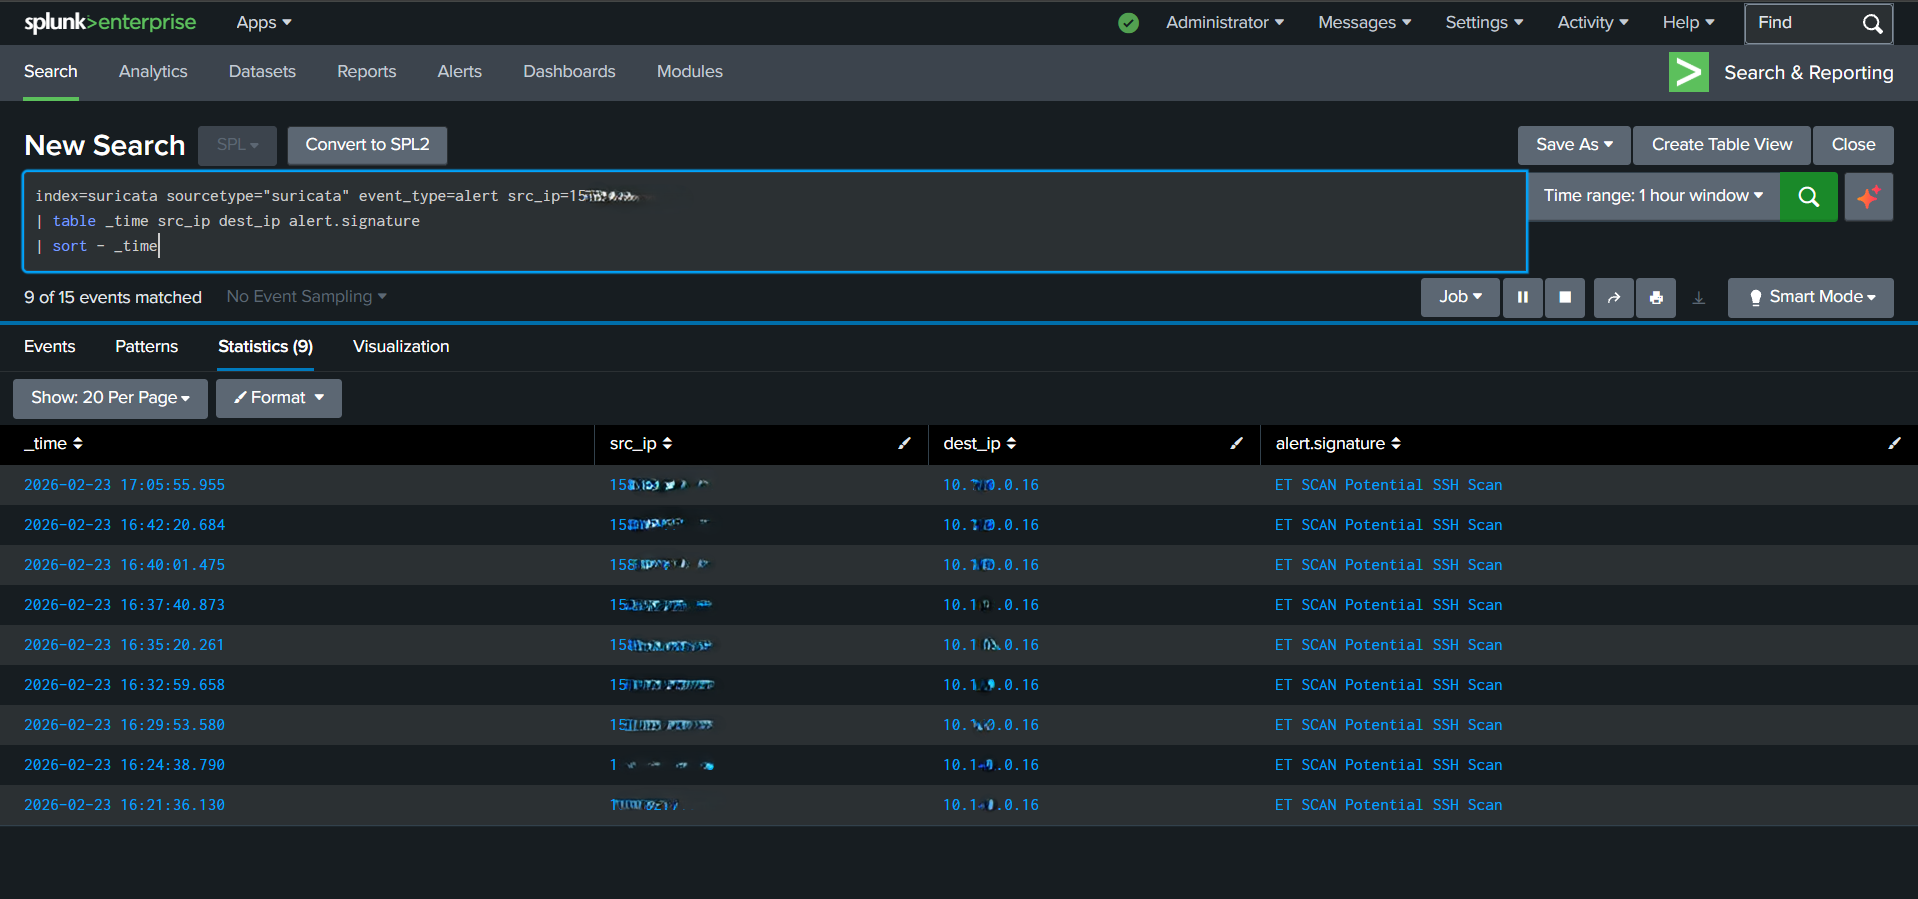Click the export download icon
Image resolution: width=1918 pixels, height=899 pixels.
click(x=1698, y=297)
